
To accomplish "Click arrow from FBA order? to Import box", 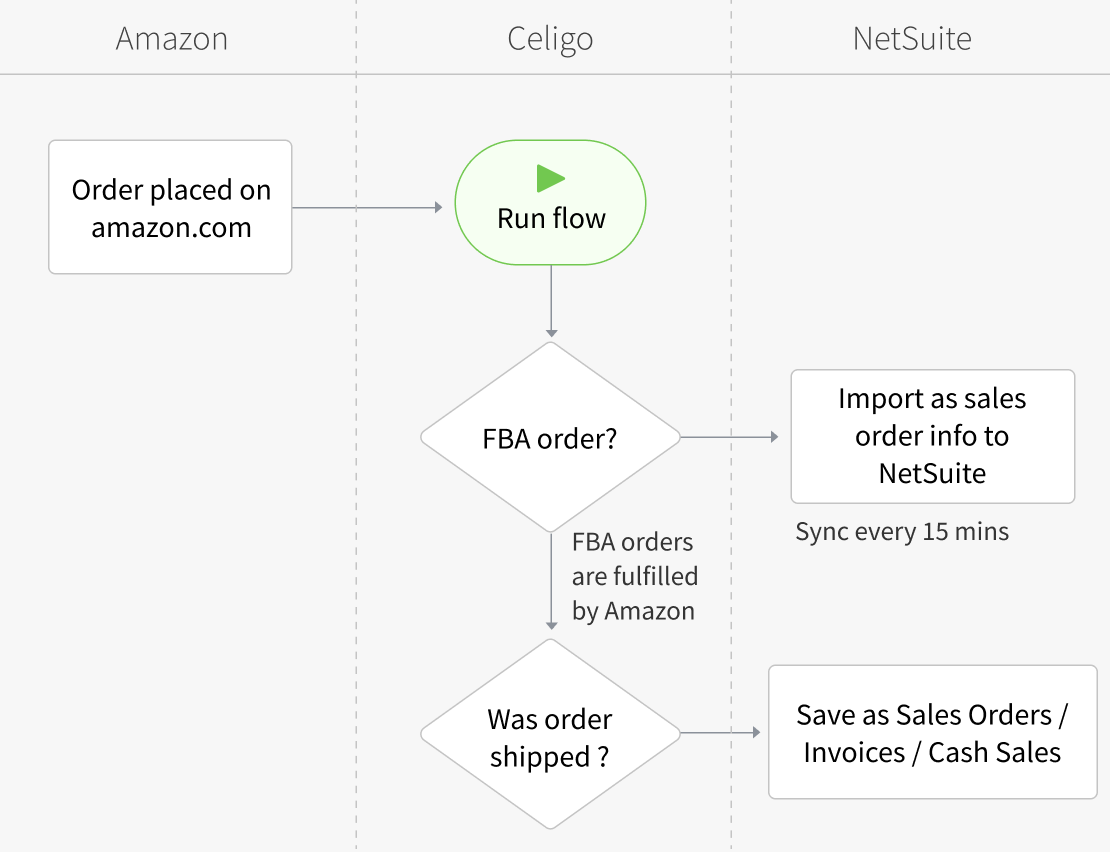I will (x=728, y=437).
